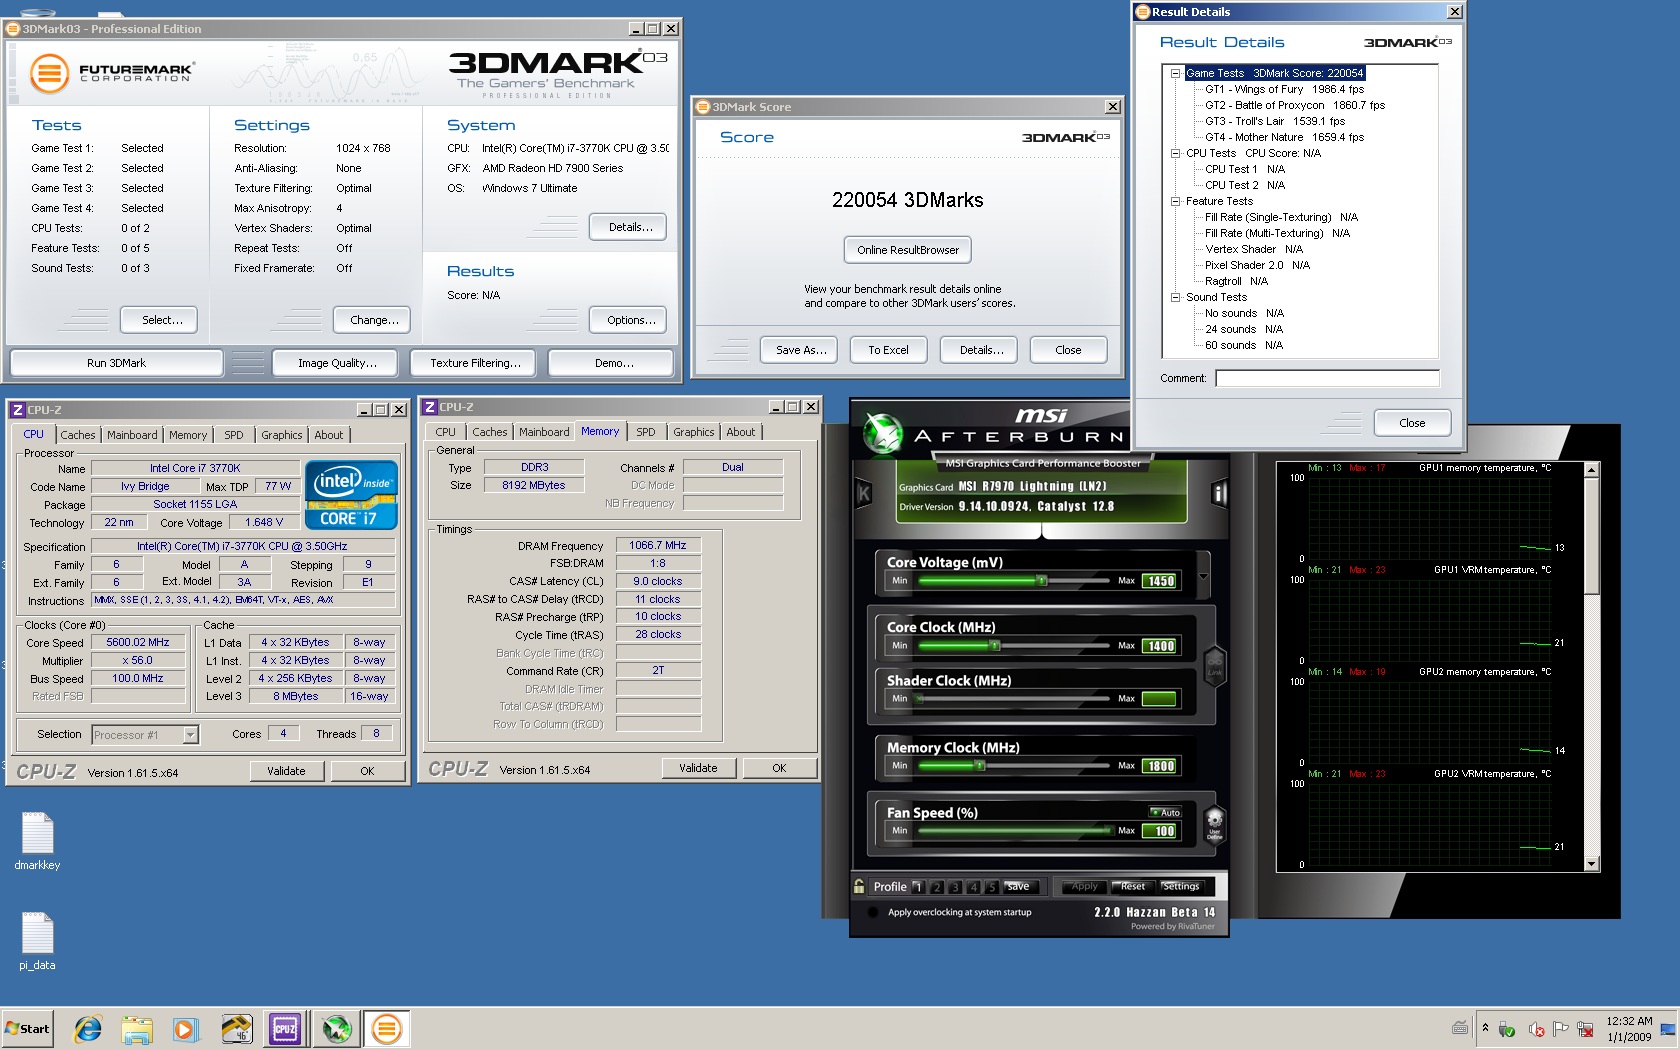Click the Comment input field
This screenshot has height=1050, width=1680.
click(1327, 378)
